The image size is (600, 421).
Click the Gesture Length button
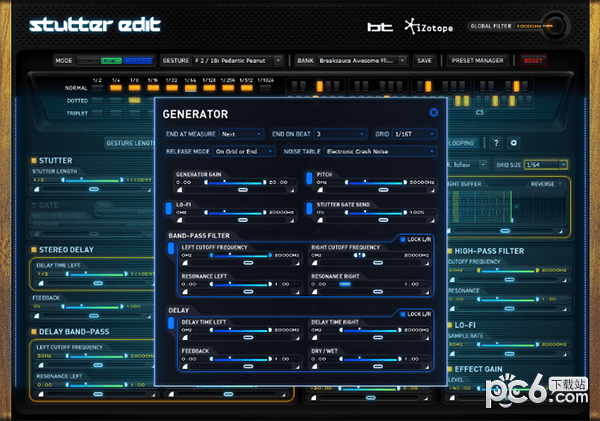click(x=130, y=143)
